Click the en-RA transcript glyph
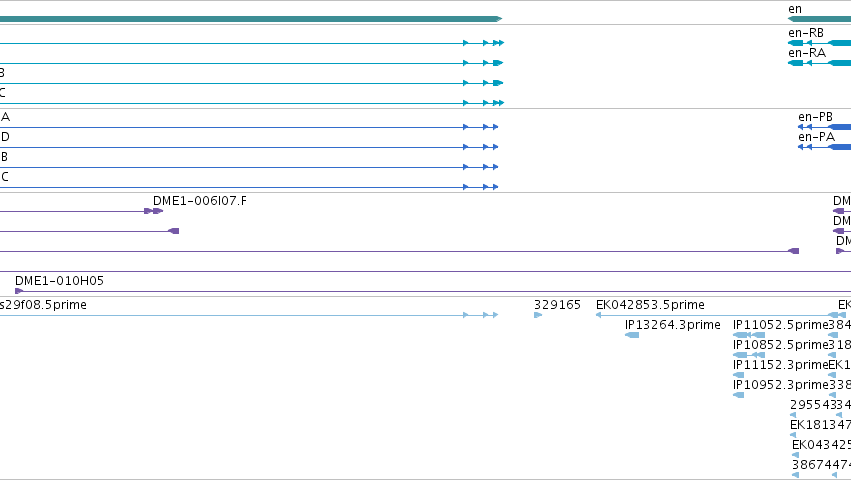851x480 pixels. tap(820, 63)
